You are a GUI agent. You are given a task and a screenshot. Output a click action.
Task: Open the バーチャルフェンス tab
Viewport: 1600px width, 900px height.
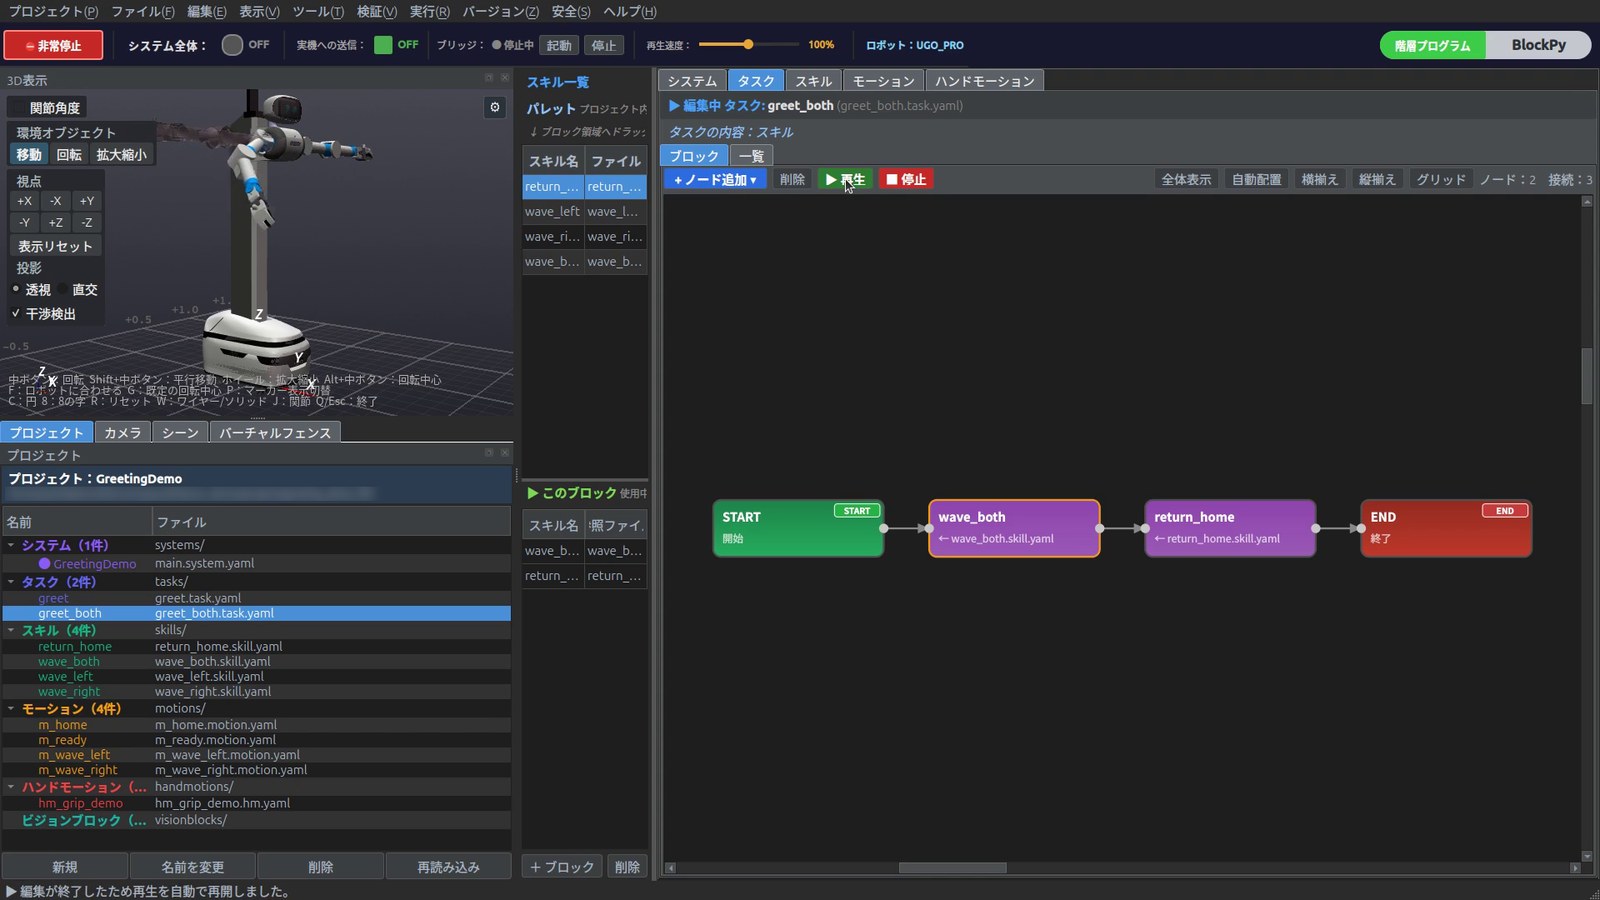click(x=275, y=432)
